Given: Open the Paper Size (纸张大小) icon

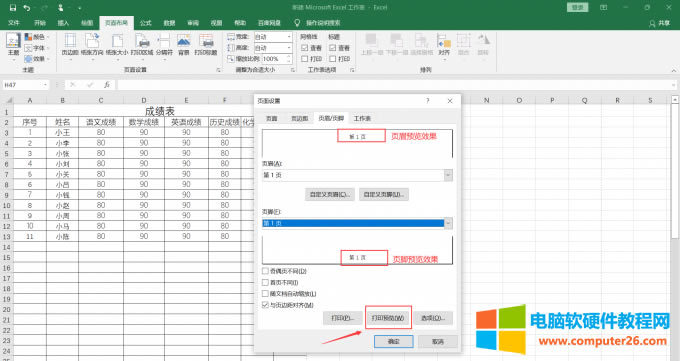Looking at the screenshot, I should (117, 44).
